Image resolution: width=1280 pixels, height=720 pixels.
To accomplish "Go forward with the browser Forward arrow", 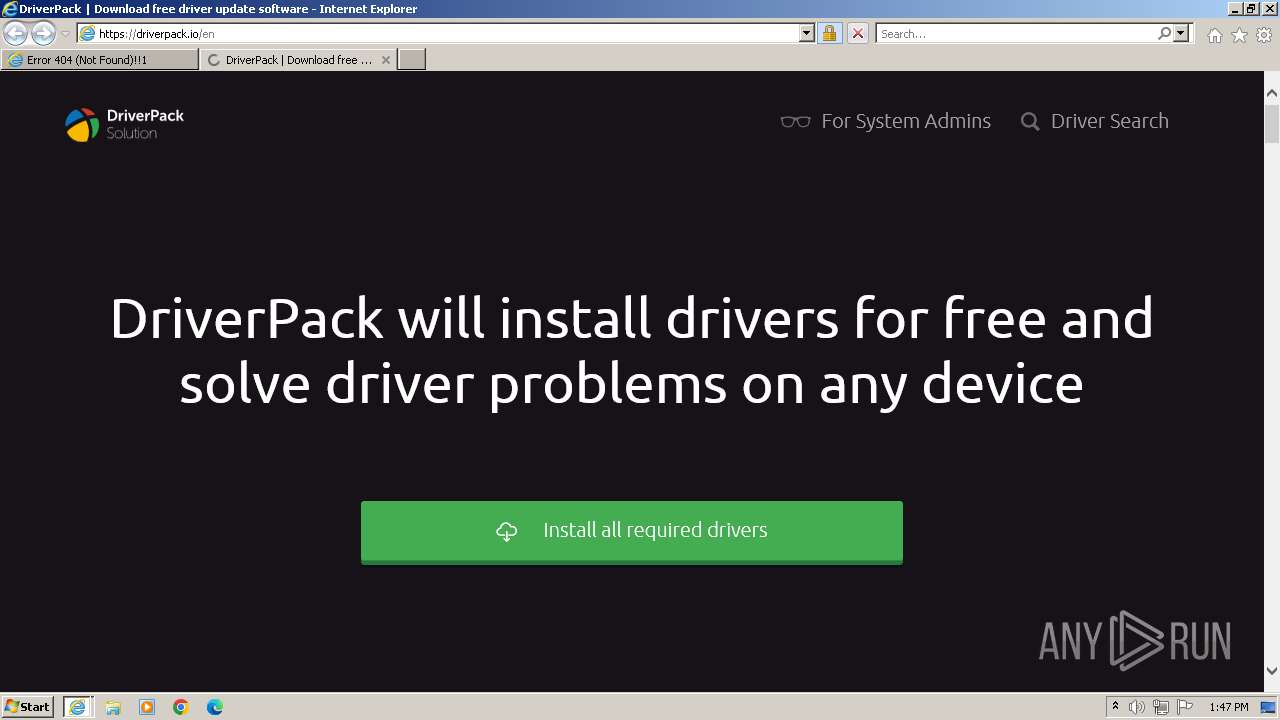I will [43, 33].
